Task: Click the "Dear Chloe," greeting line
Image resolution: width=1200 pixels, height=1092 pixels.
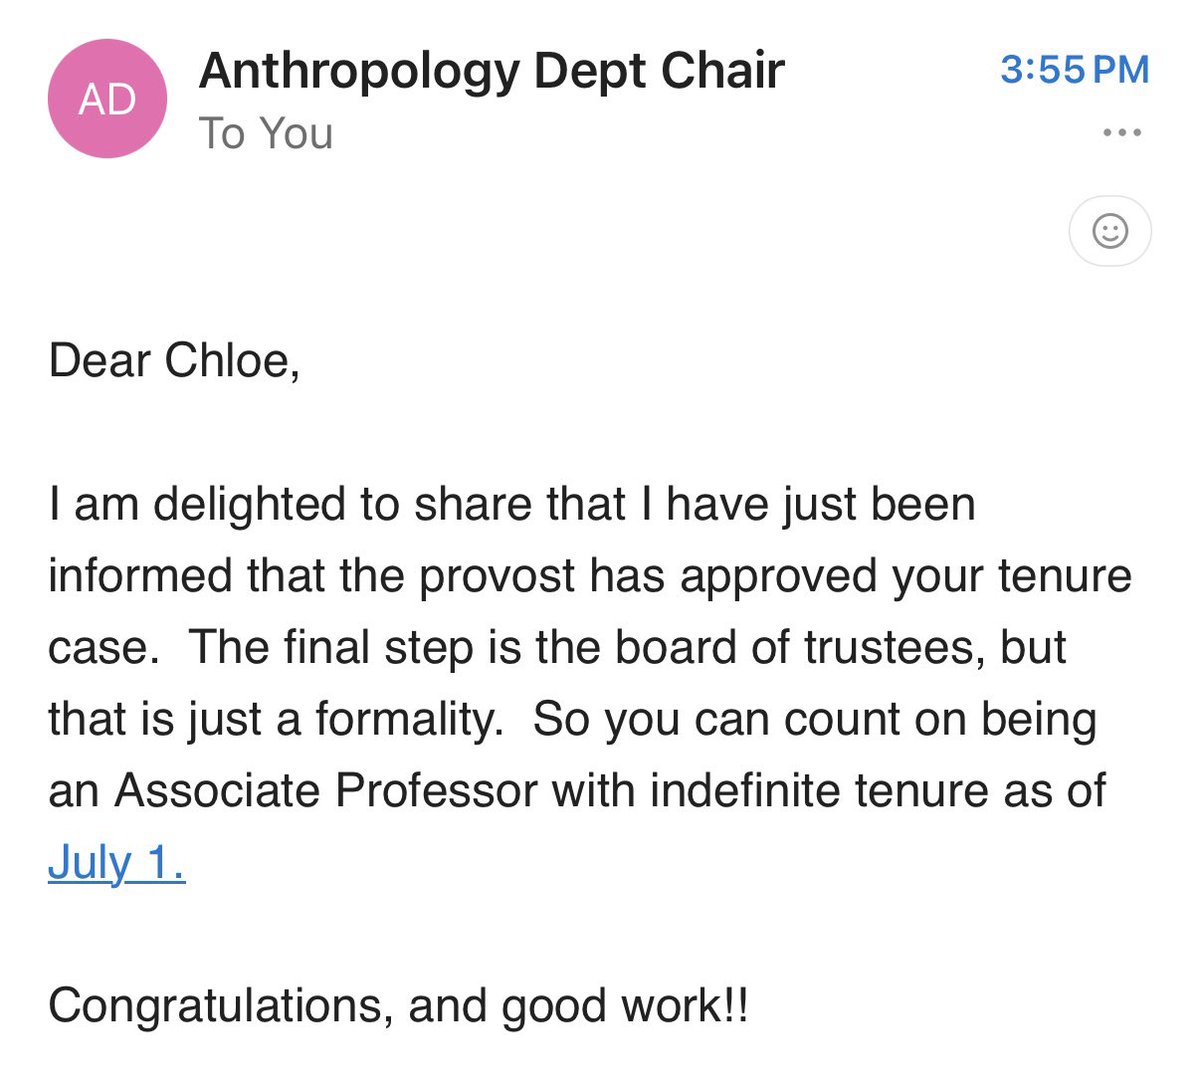Action: point(174,360)
